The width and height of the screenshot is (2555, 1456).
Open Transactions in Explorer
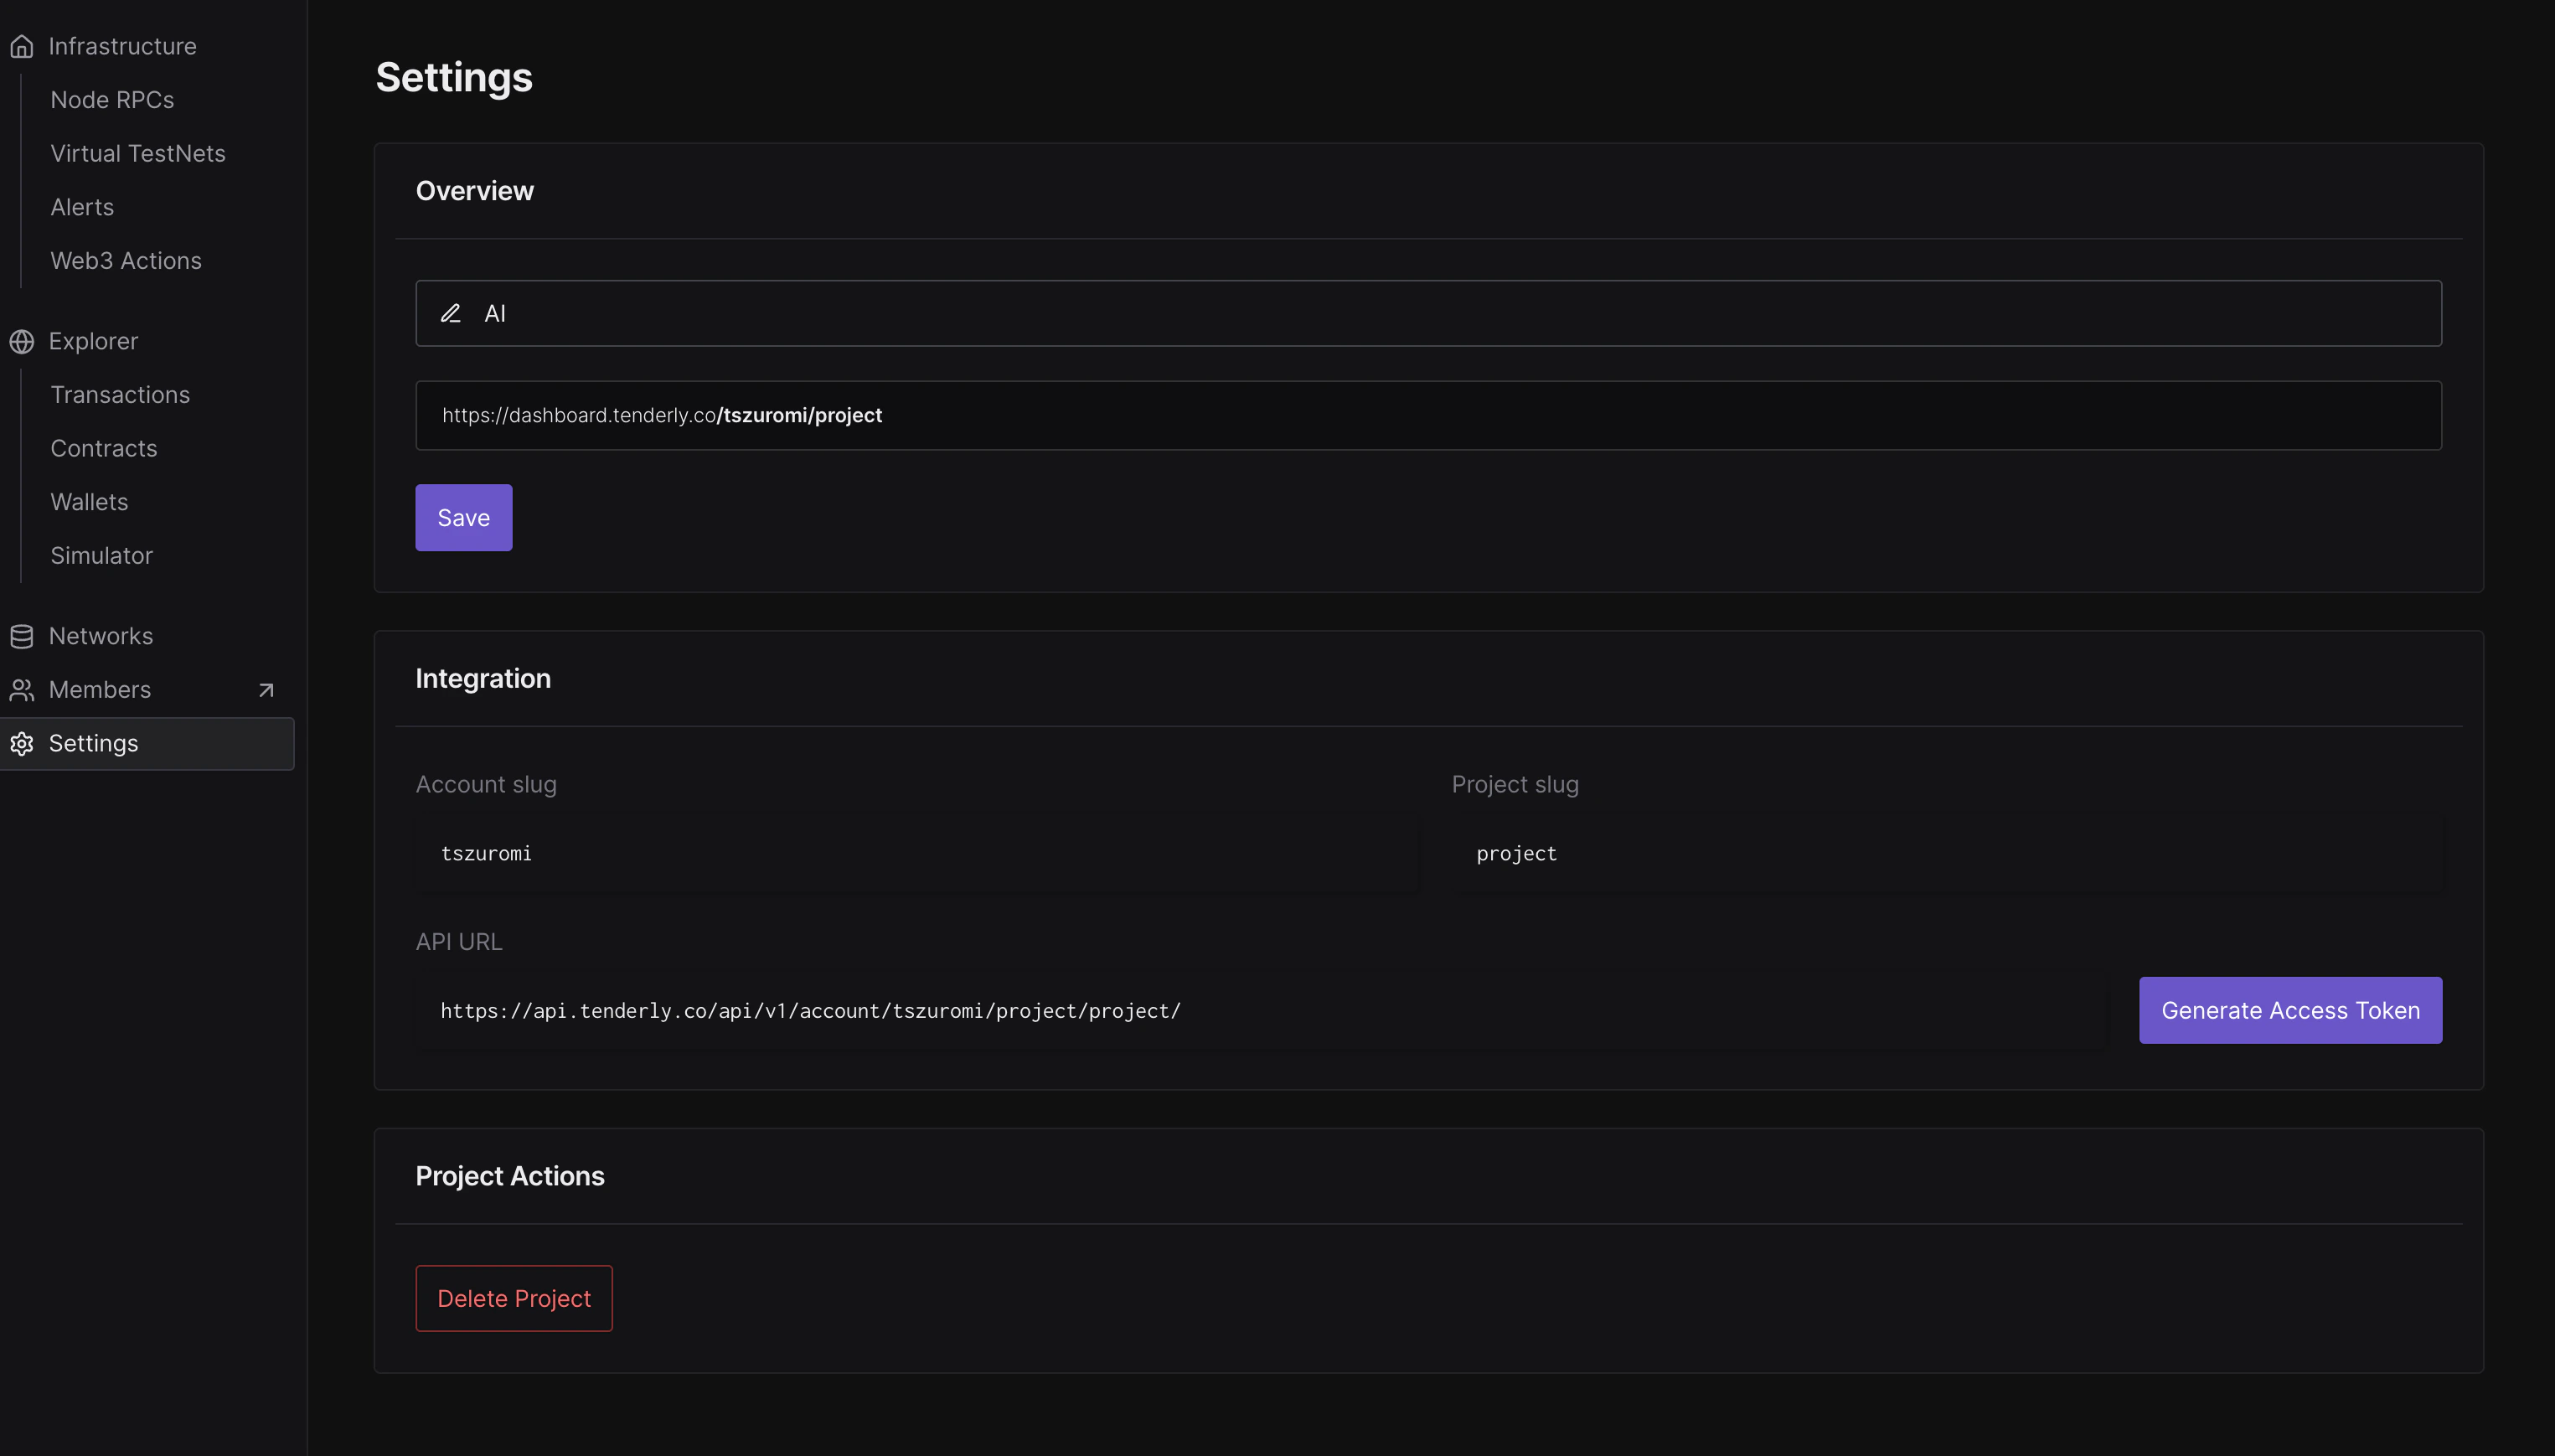[120, 395]
